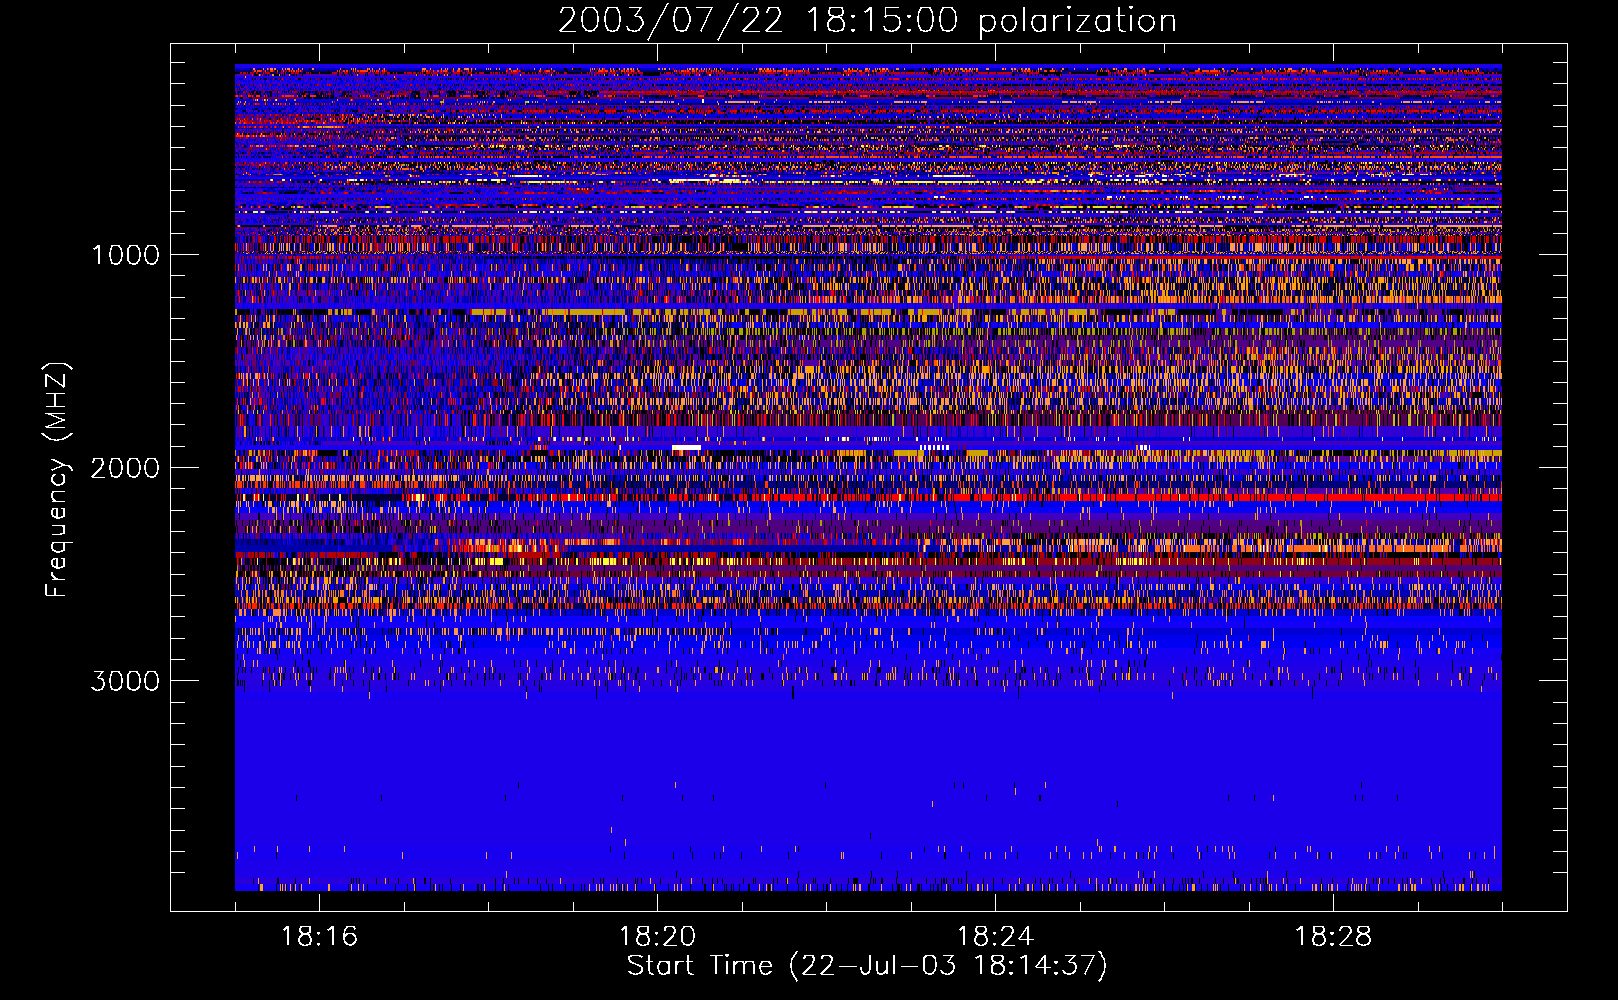Click the "Start Time (22-Jul-03 18:14:37)" label
1618x1000 pixels.
coord(867,966)
